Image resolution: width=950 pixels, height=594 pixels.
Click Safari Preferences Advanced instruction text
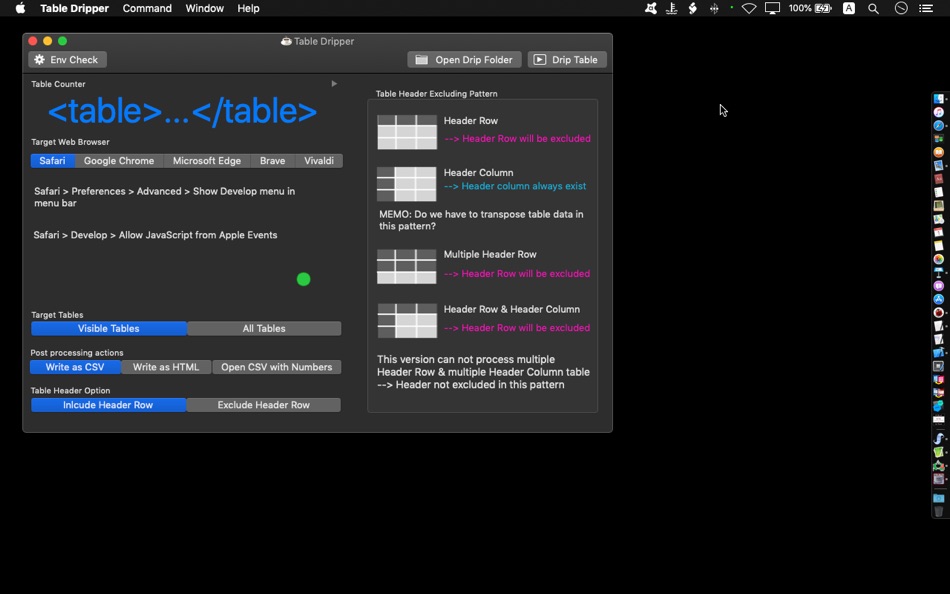pos(164,197)
